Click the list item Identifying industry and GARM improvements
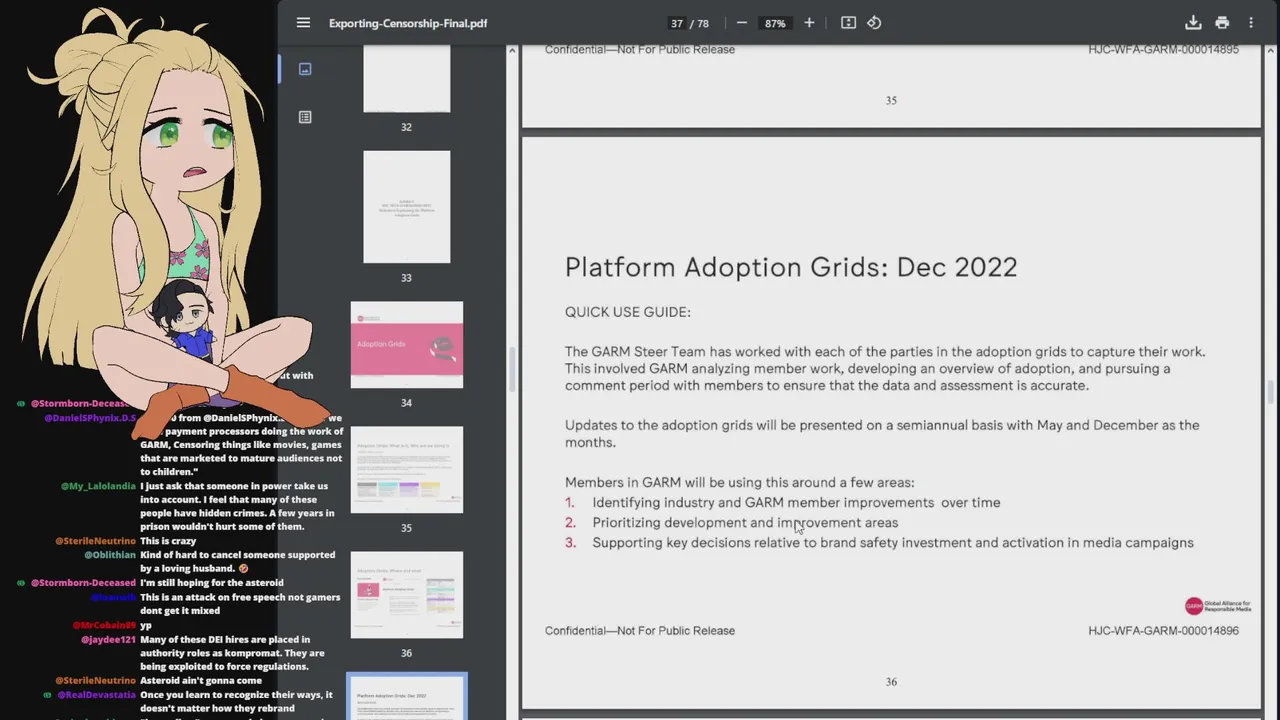This screenshot has width=1280, height=720. (x=796, y=503)
